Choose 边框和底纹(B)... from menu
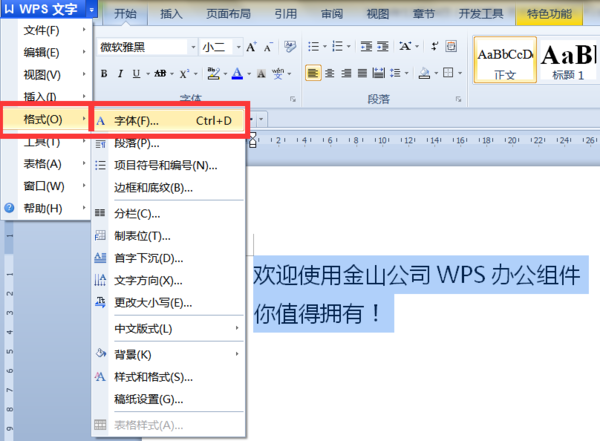 click(168, 188)
